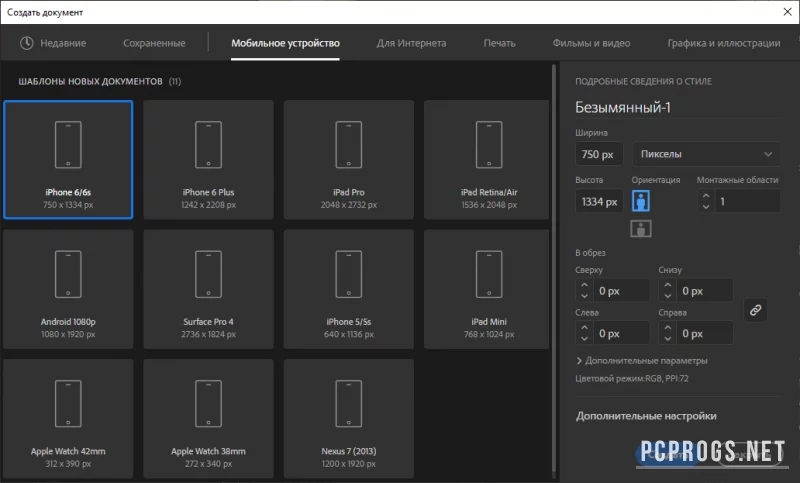Click the artboards count field
Viewport: 800px width, 483px height.
click(748, 201)
